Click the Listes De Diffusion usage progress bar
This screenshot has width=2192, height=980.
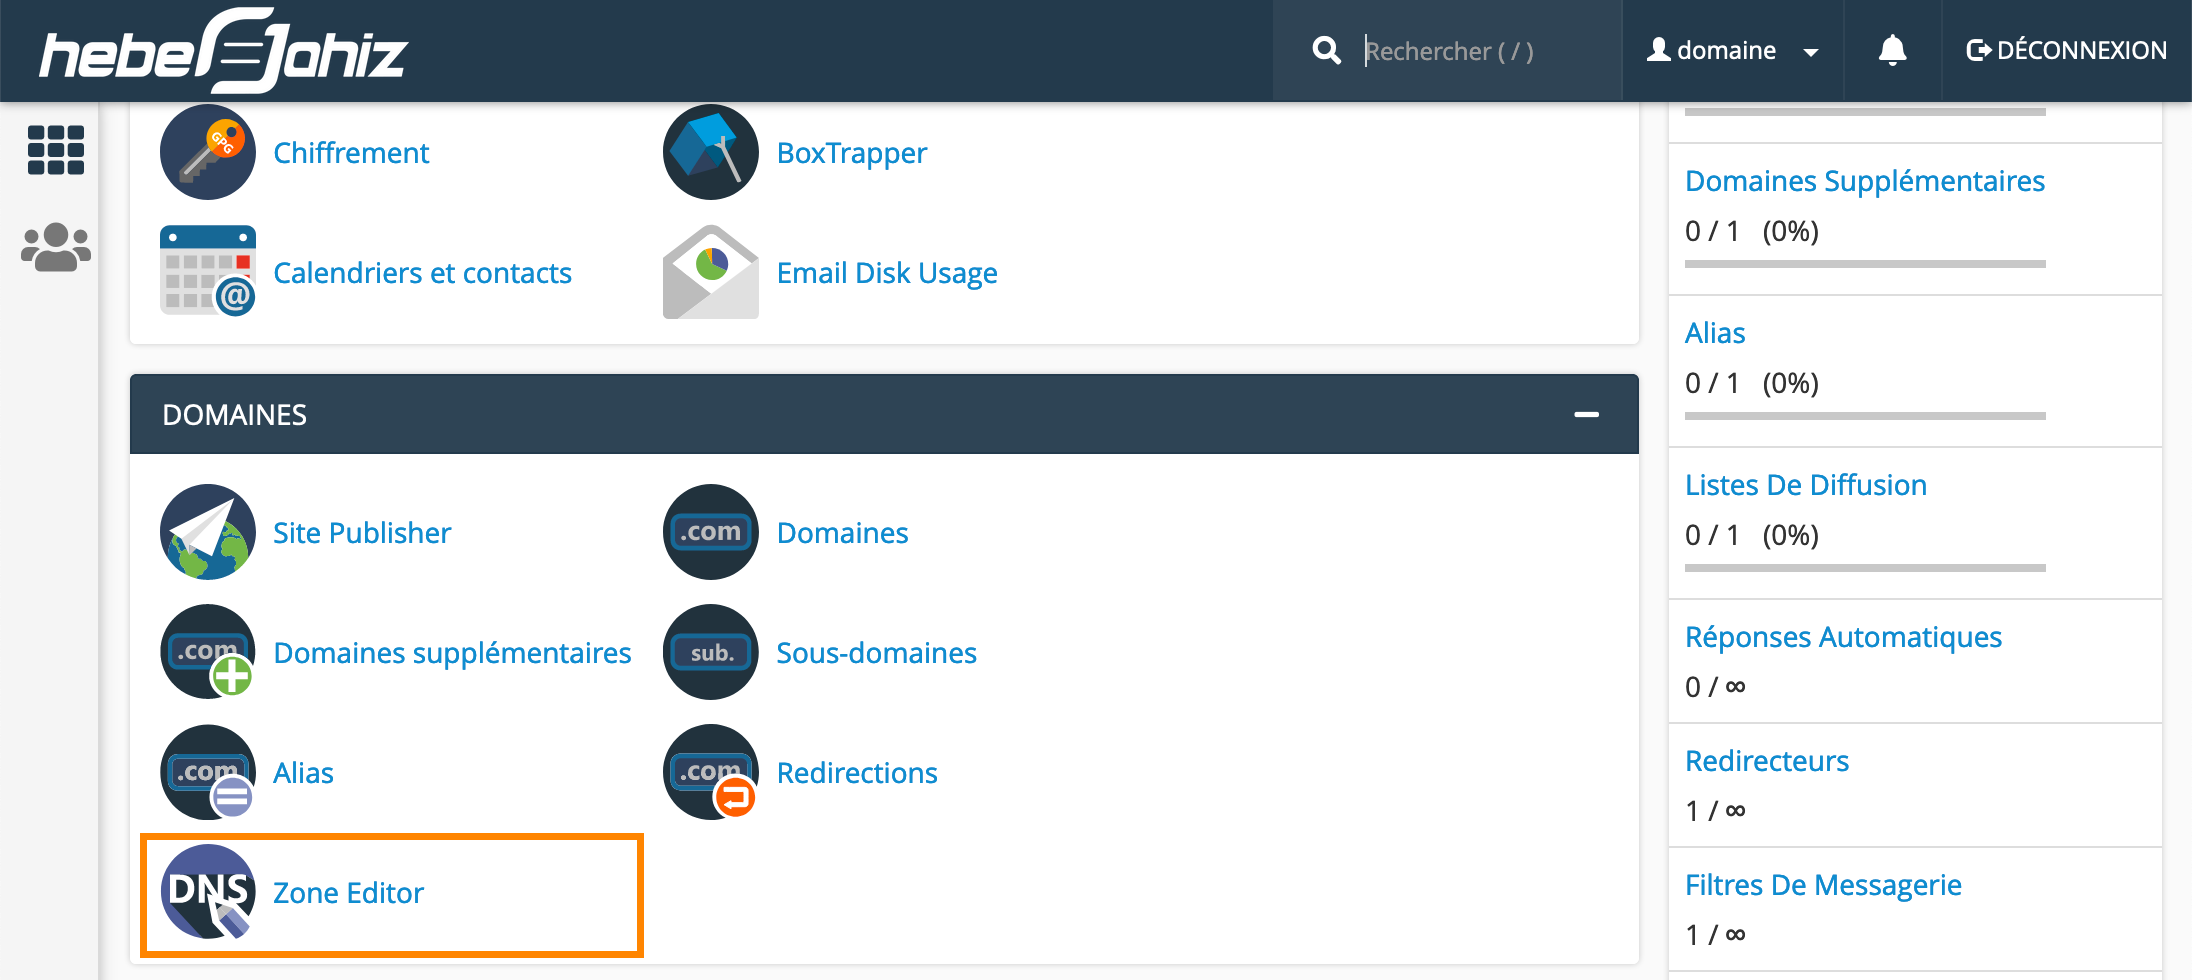click(x=1865, y=568)
